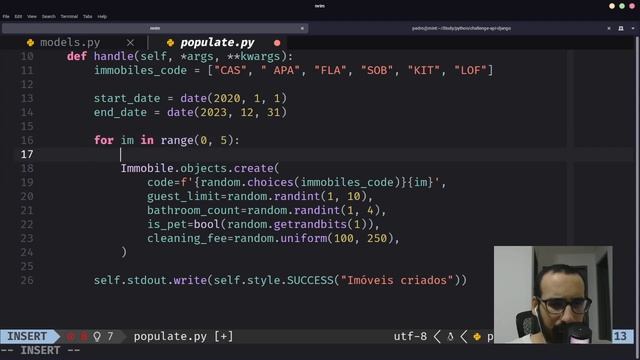The height and width of the screenshot is (360, 640).
Task: Click 'choices' on line 19
Action: click(270, 182)
